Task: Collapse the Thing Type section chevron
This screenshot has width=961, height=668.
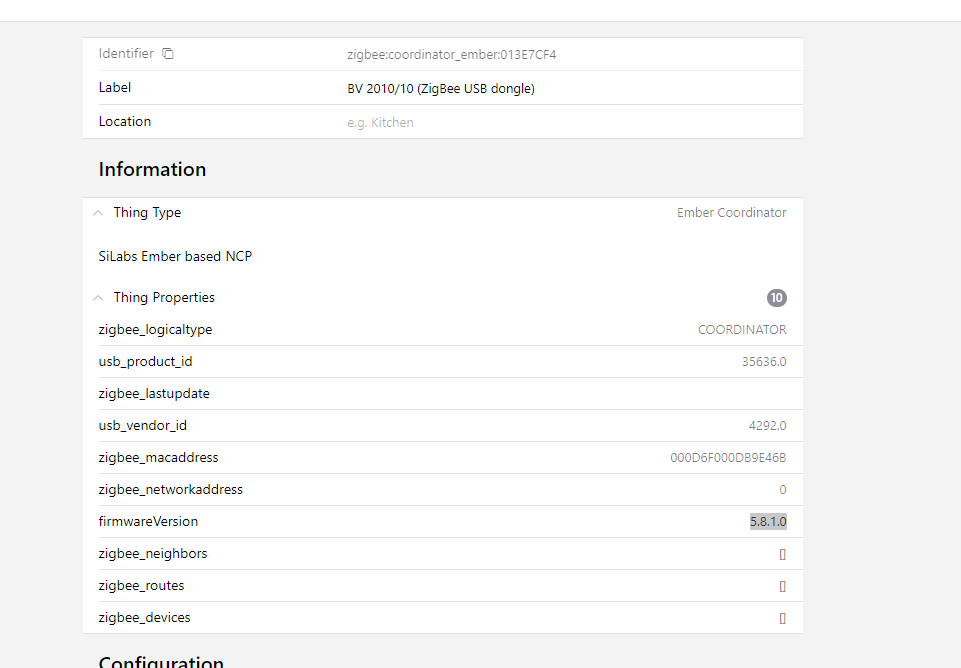Action: (x=98, y=213)
